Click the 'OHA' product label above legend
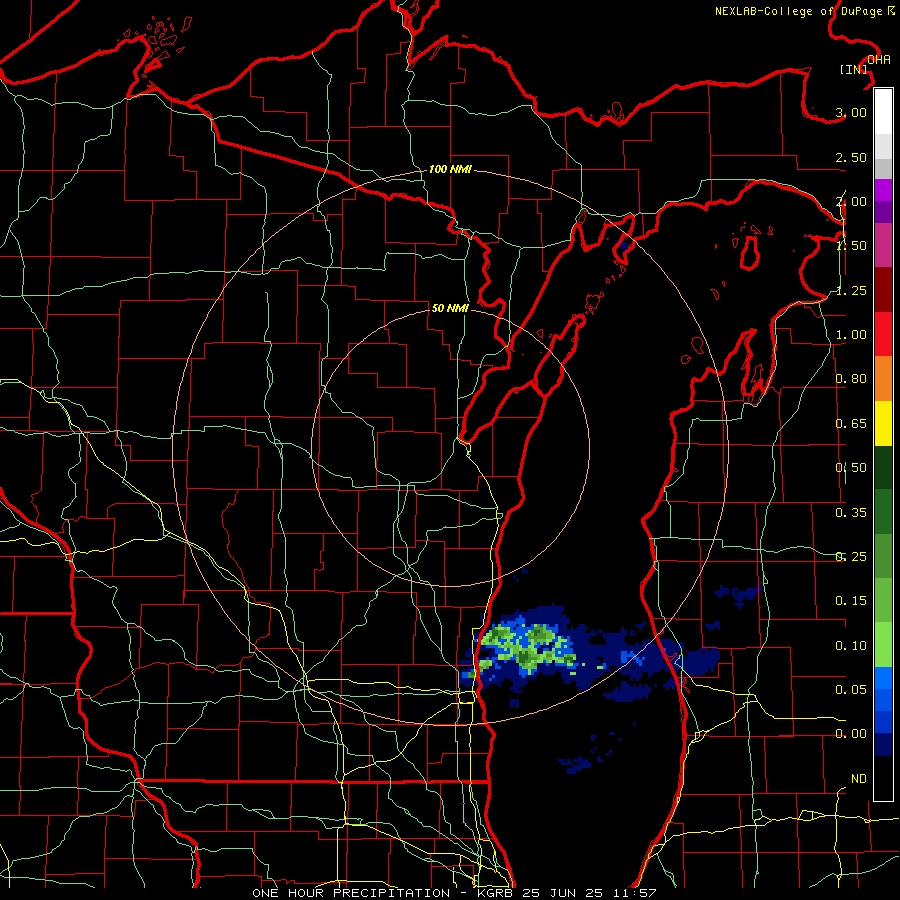 pos(879,60)
